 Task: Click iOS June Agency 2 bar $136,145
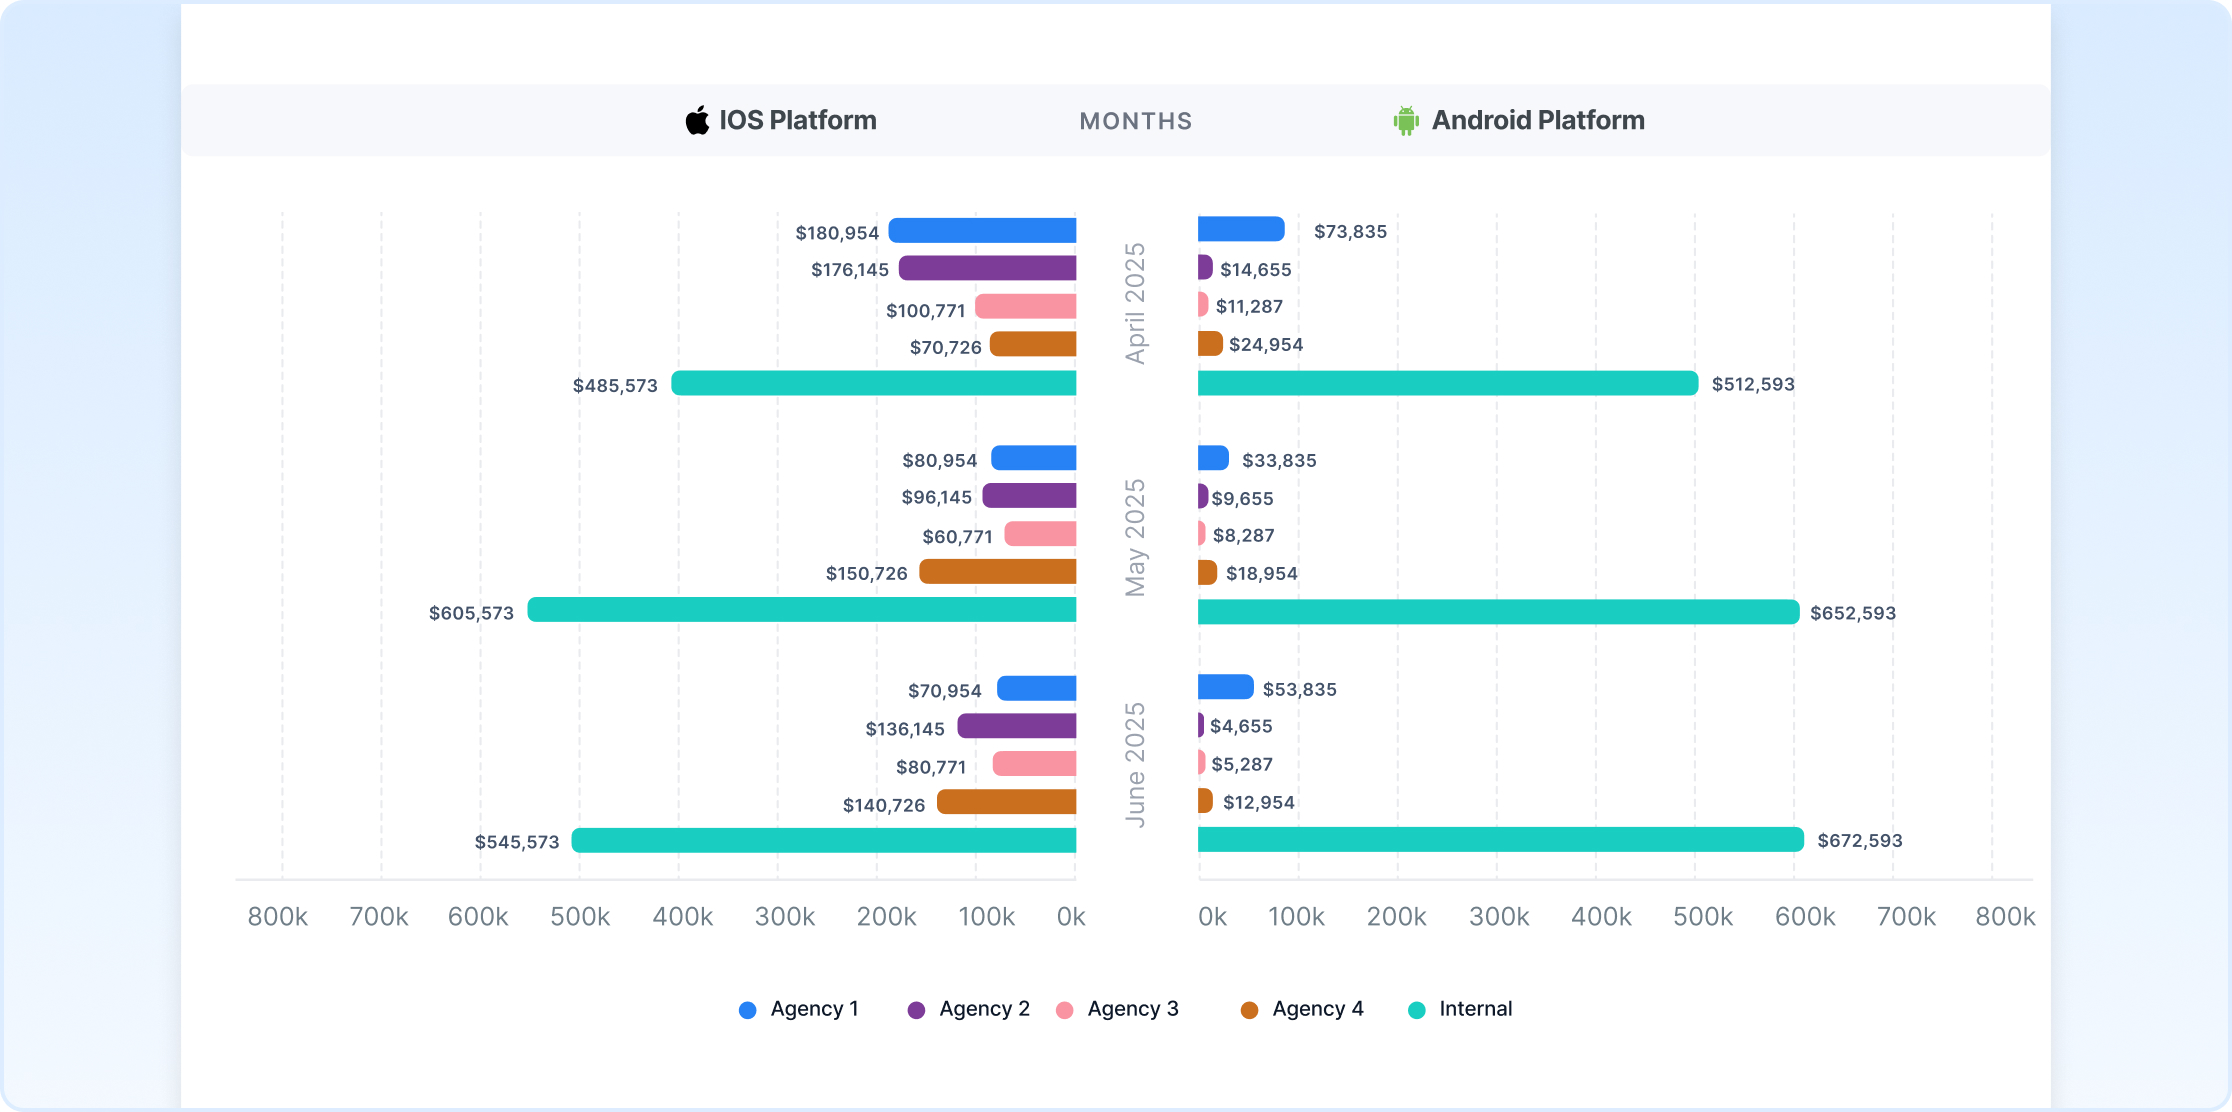coord(1016,726)
